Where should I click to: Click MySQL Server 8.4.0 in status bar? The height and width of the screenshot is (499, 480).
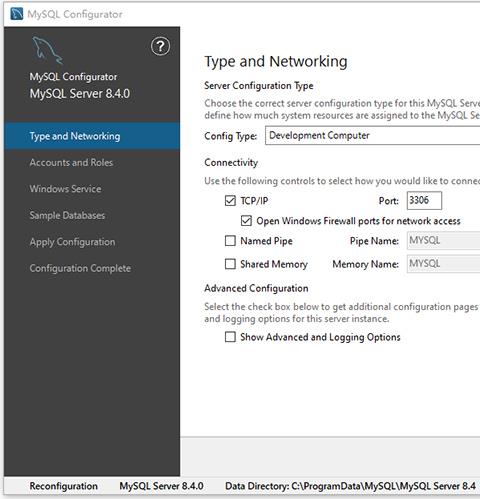point(161,486)
